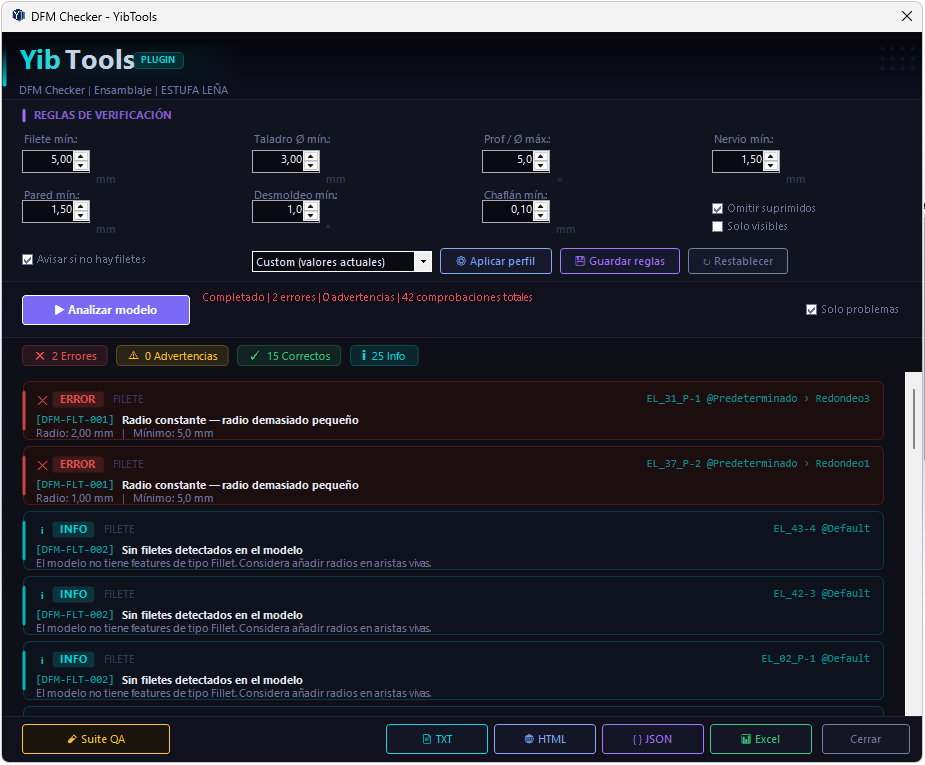Image resolution: width=925 pixels, height=765 pixels.
Task: Click the Prof / Ø máx. value field
Action: (x=509, y=161)
